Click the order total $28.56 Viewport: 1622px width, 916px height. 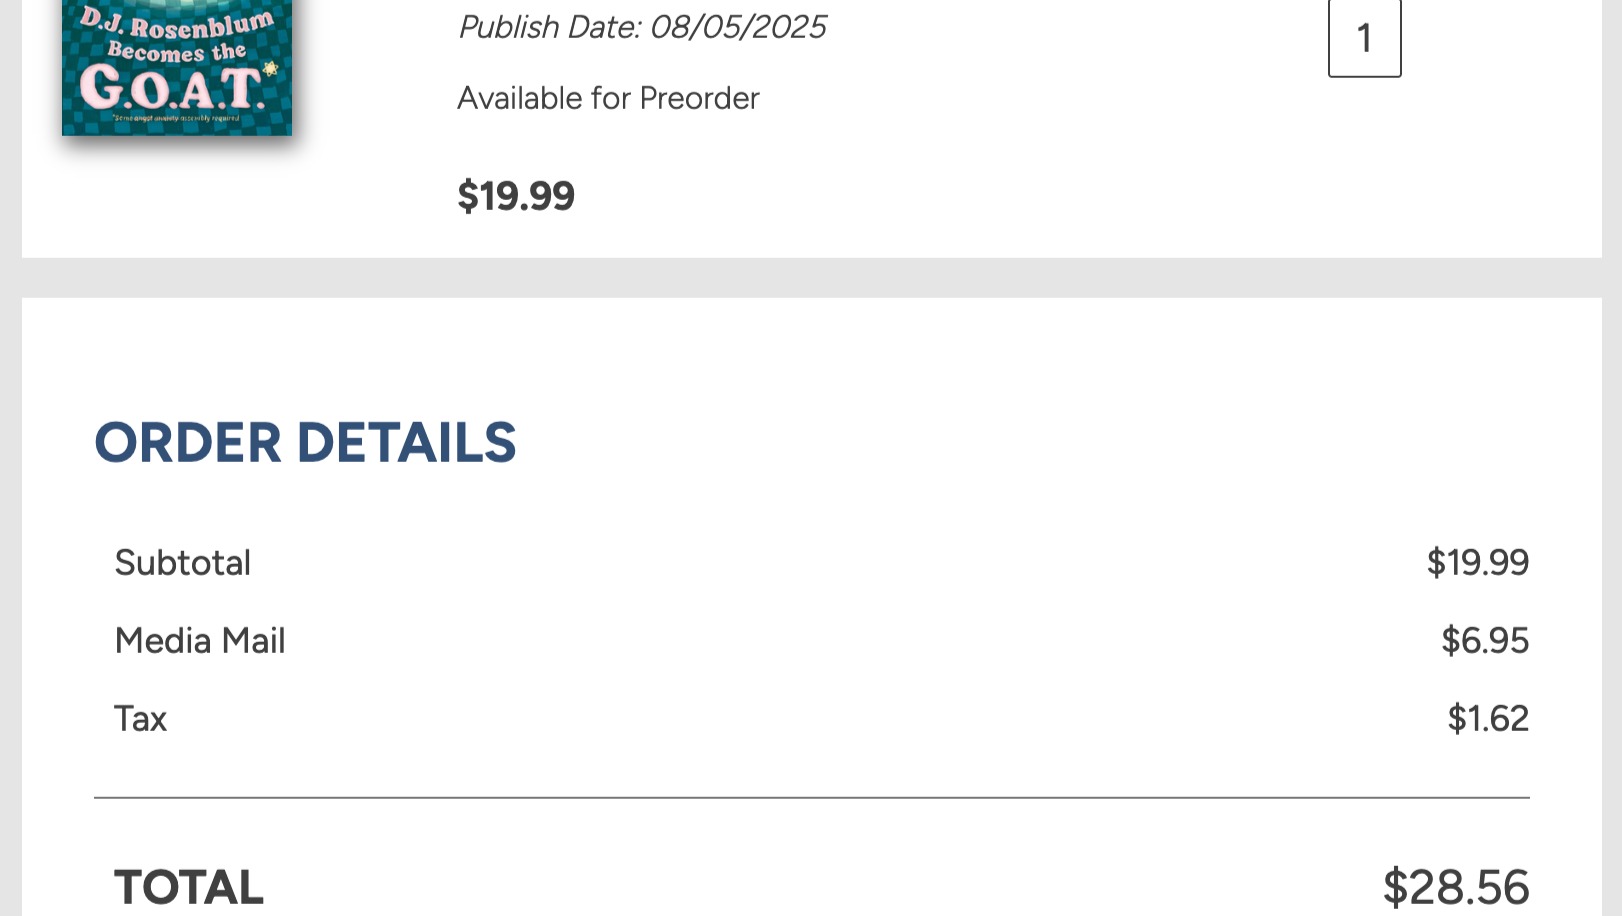pos(1456,887)
